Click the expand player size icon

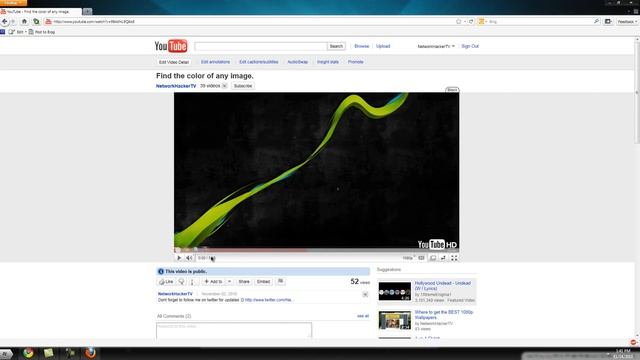click(x=443, y=258)
